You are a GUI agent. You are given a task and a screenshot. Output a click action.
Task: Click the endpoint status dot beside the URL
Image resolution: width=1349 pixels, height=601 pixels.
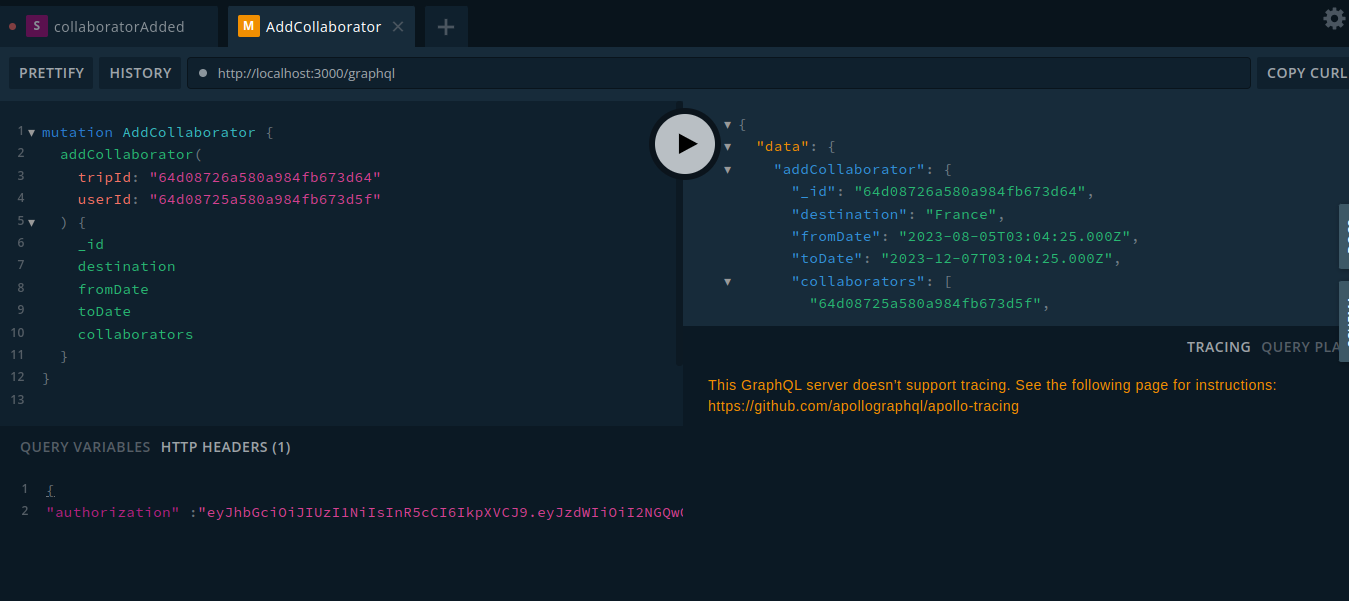[203, 73]
